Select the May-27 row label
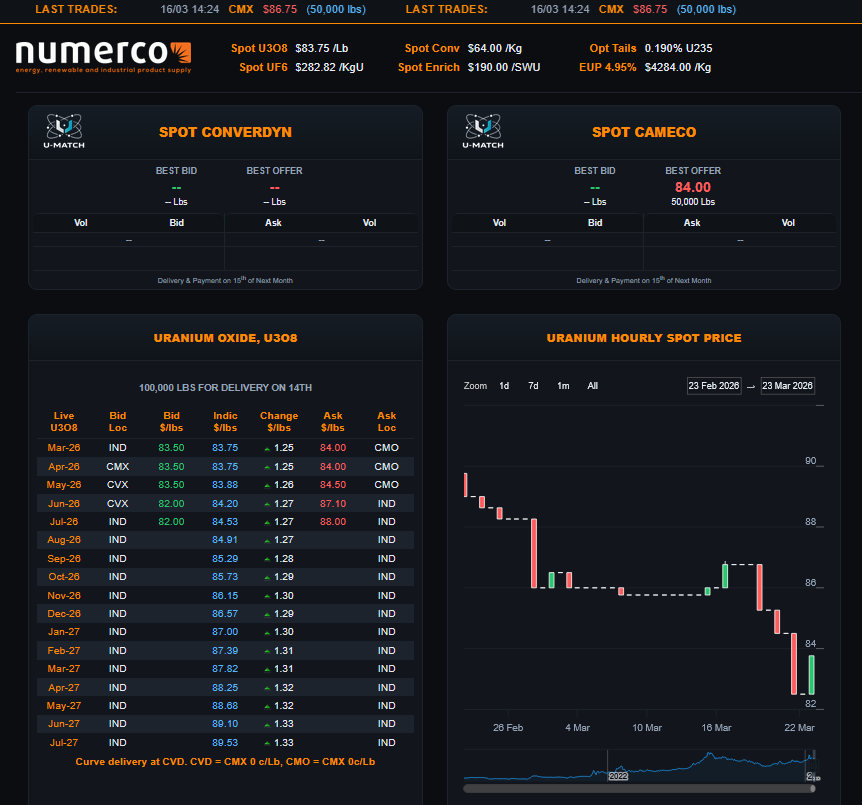 (64, 705)
